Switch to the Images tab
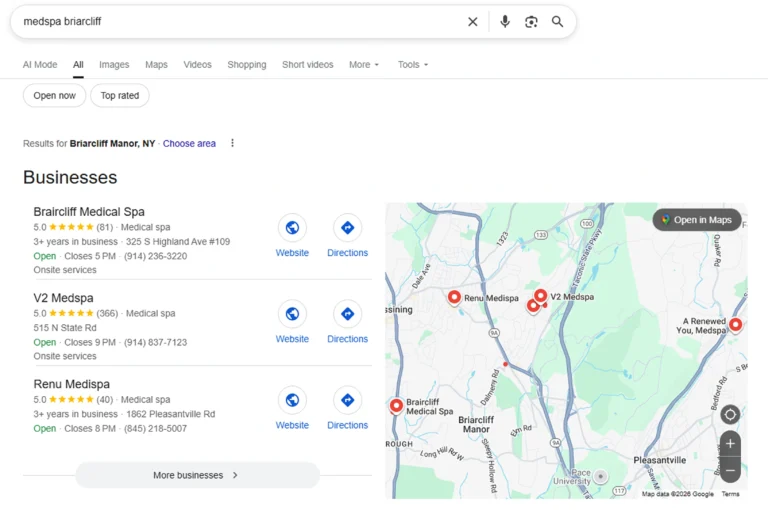768x510 pixels. pyautogui.click(x=114, y=65)
